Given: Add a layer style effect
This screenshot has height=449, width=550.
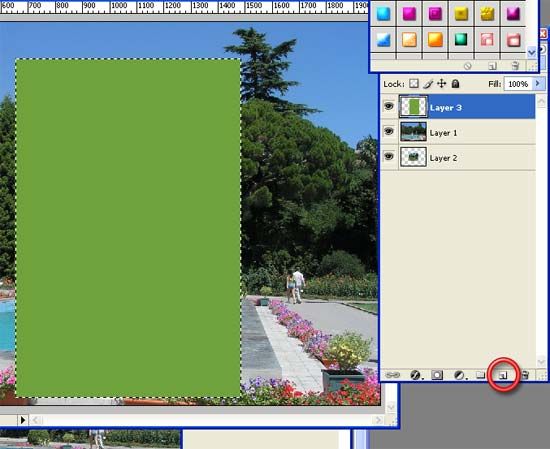Looking at the screenshot, I should tap(415, 375).
